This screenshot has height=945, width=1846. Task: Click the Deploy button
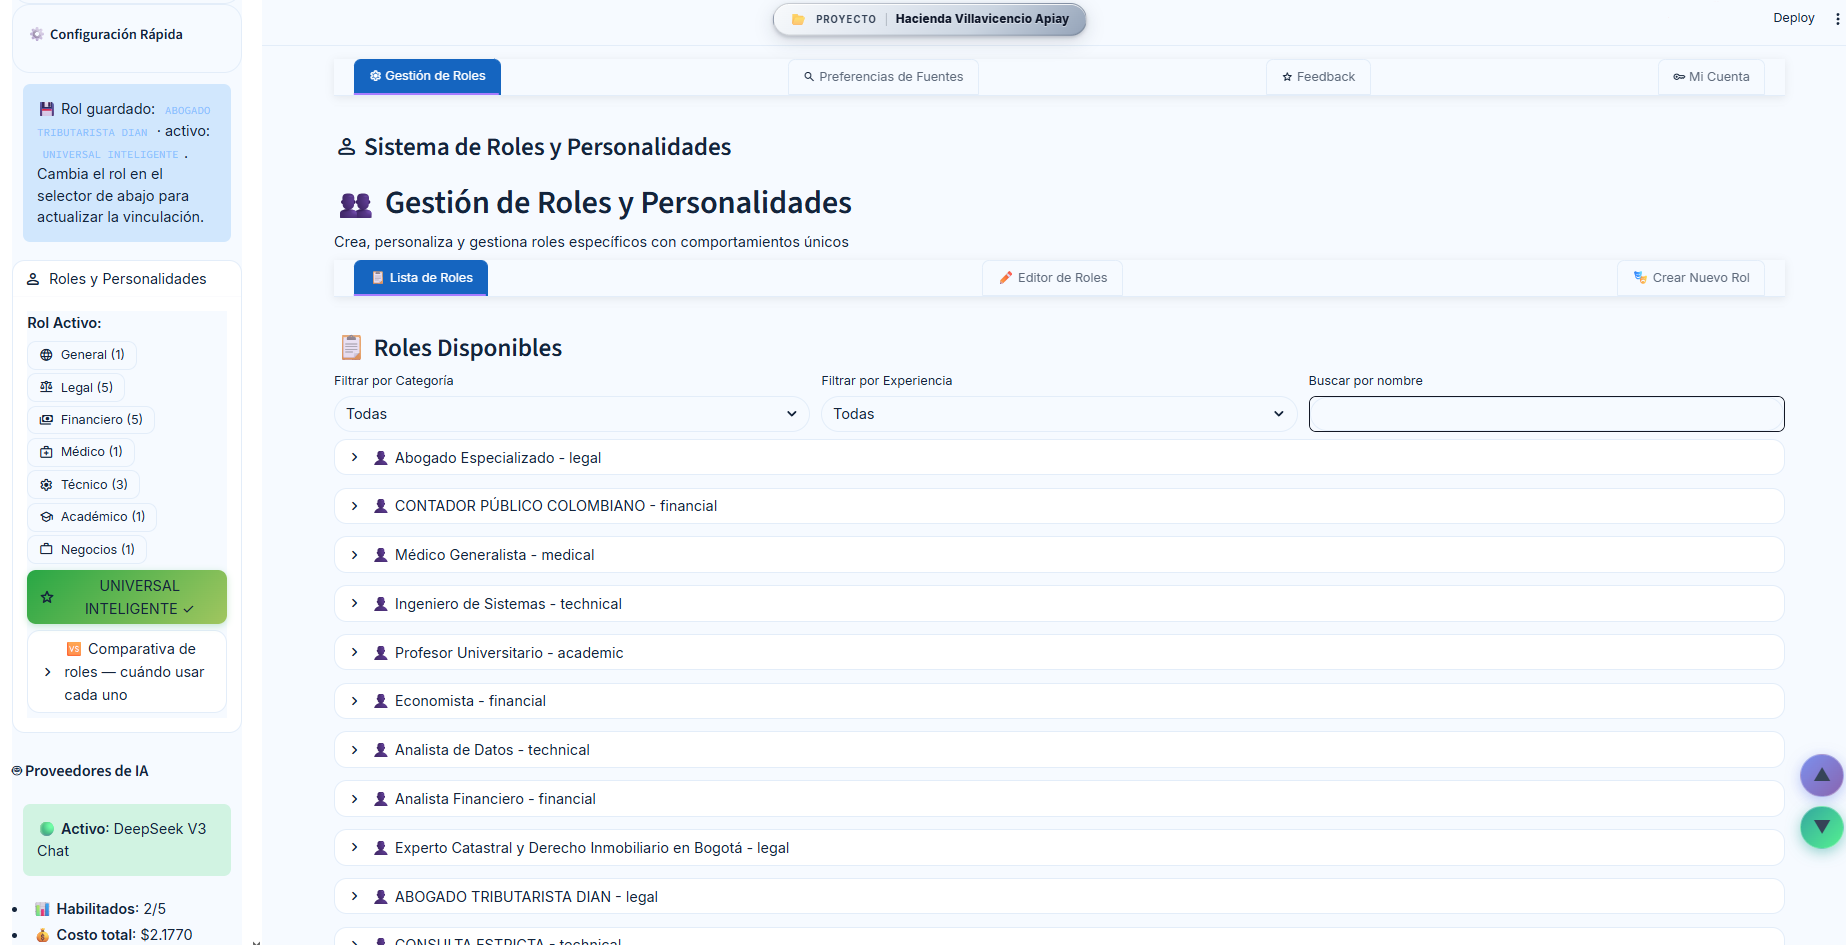[1793, 18]
